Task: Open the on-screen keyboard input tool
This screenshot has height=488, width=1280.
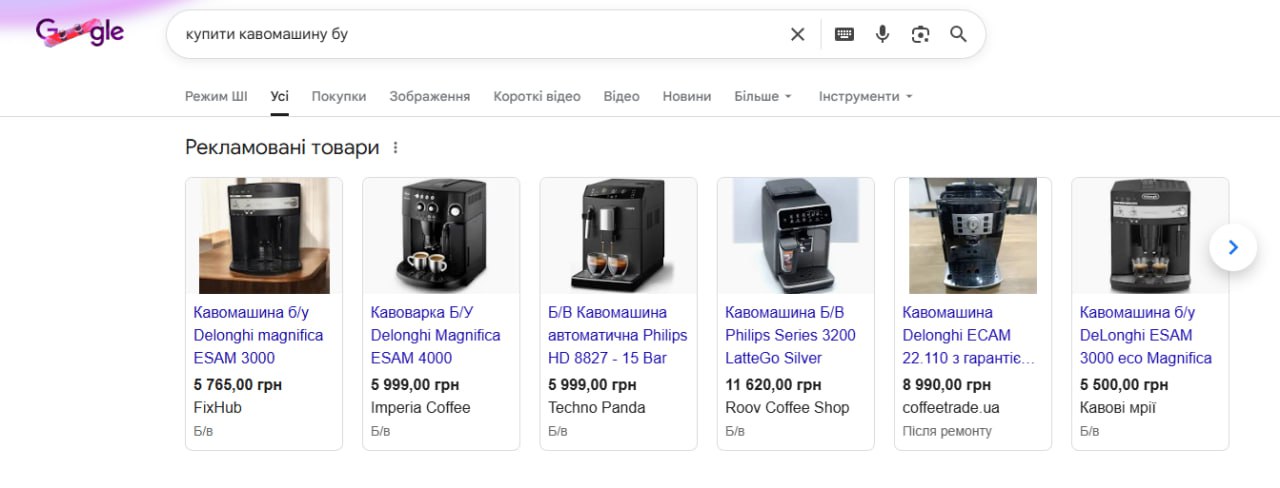Action: point(844,34)
